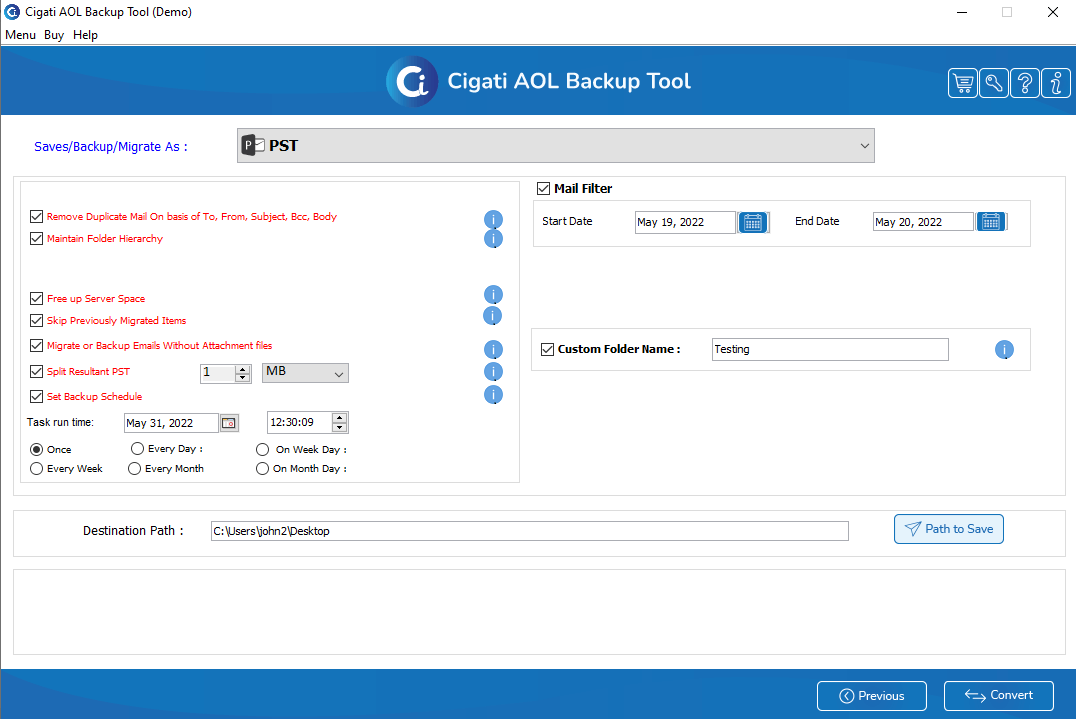Screen dimensions: 1076x719
Task: Decrease the task run time
Action: pyautogui.click(x=340, y=427)
